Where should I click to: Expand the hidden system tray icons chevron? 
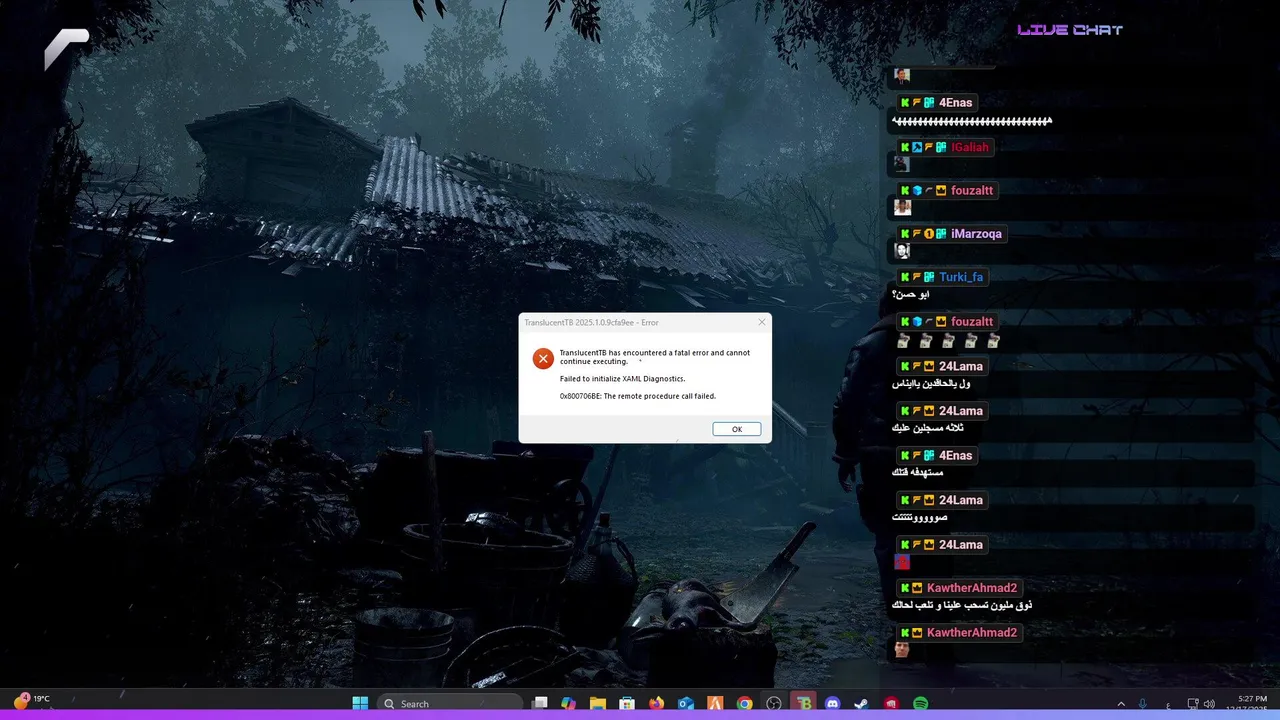tap(1121, 704)
